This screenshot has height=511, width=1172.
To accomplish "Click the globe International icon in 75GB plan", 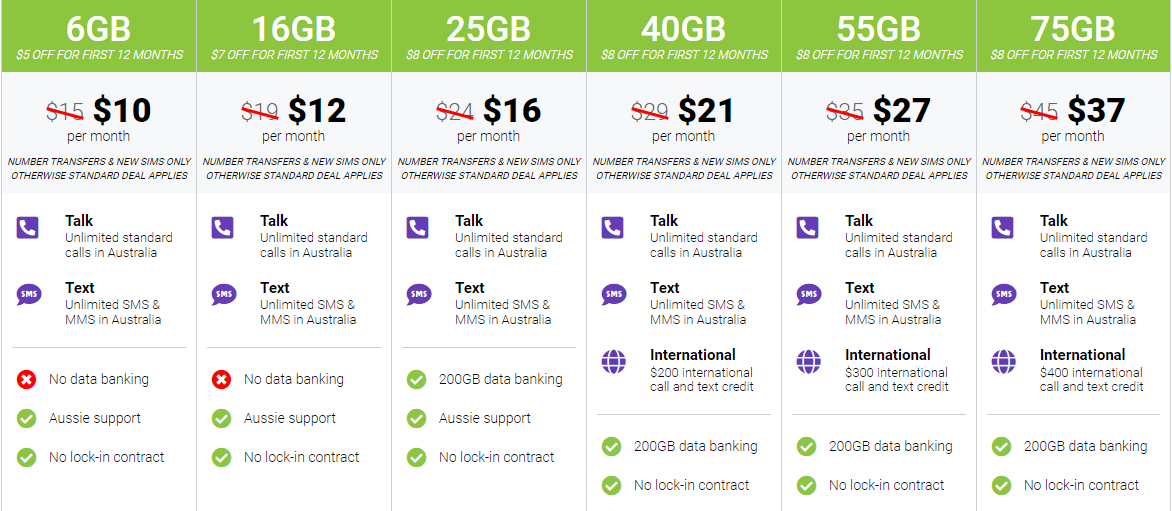I will point(1003,361).
